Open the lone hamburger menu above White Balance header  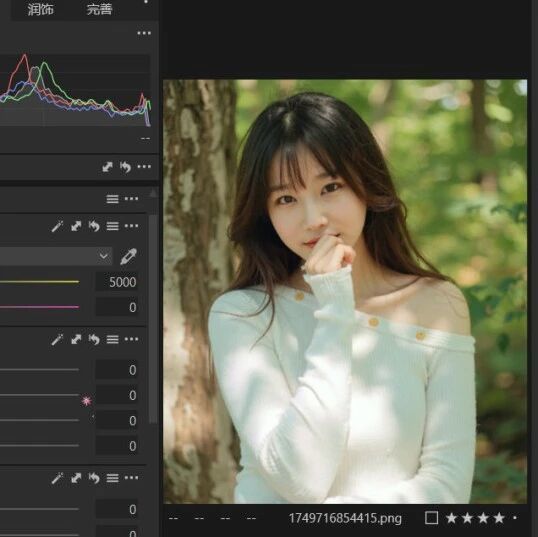pos(113,199)
